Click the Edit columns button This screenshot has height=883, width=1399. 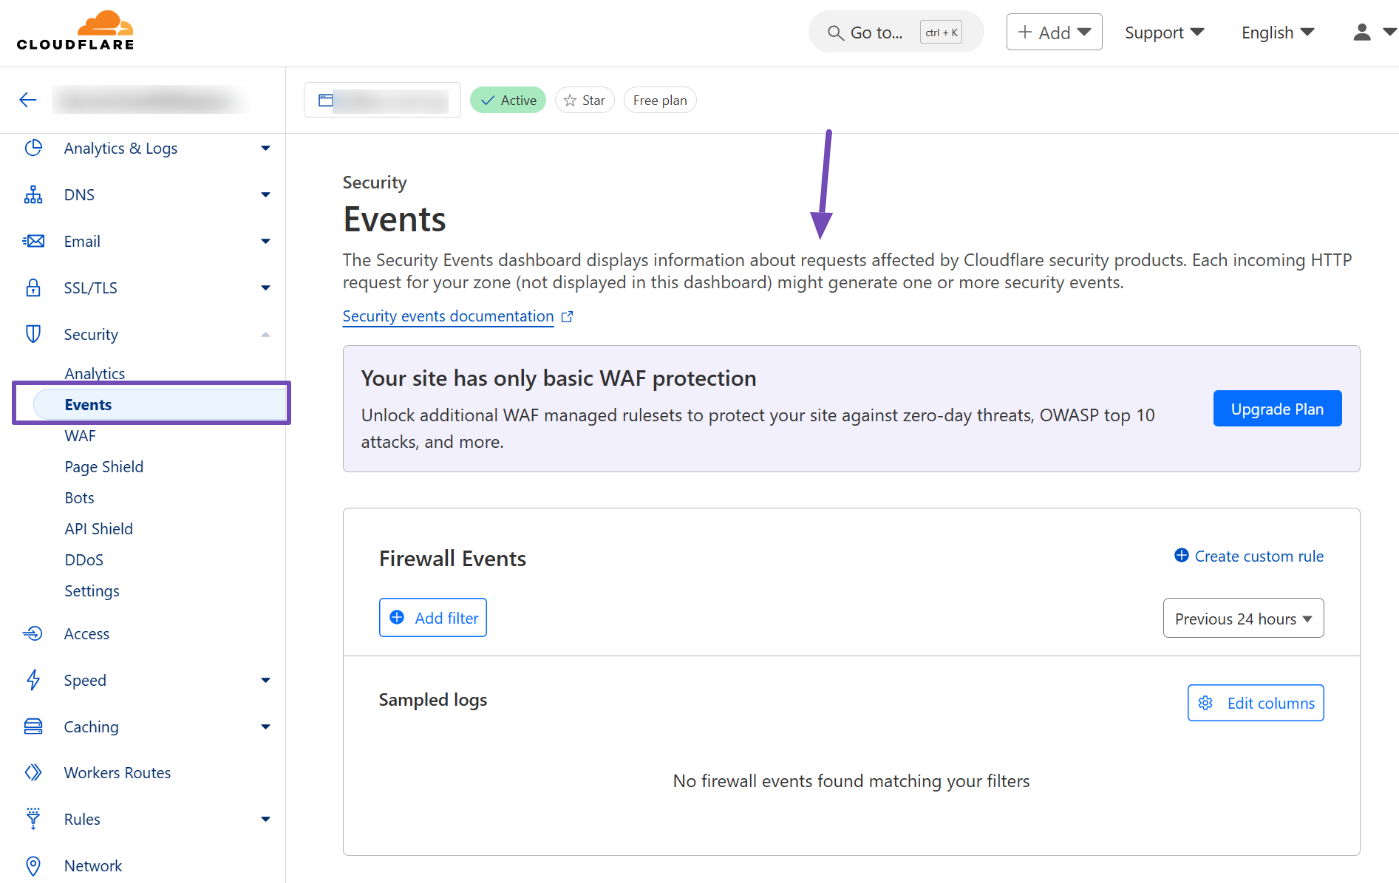(1255, 703)
